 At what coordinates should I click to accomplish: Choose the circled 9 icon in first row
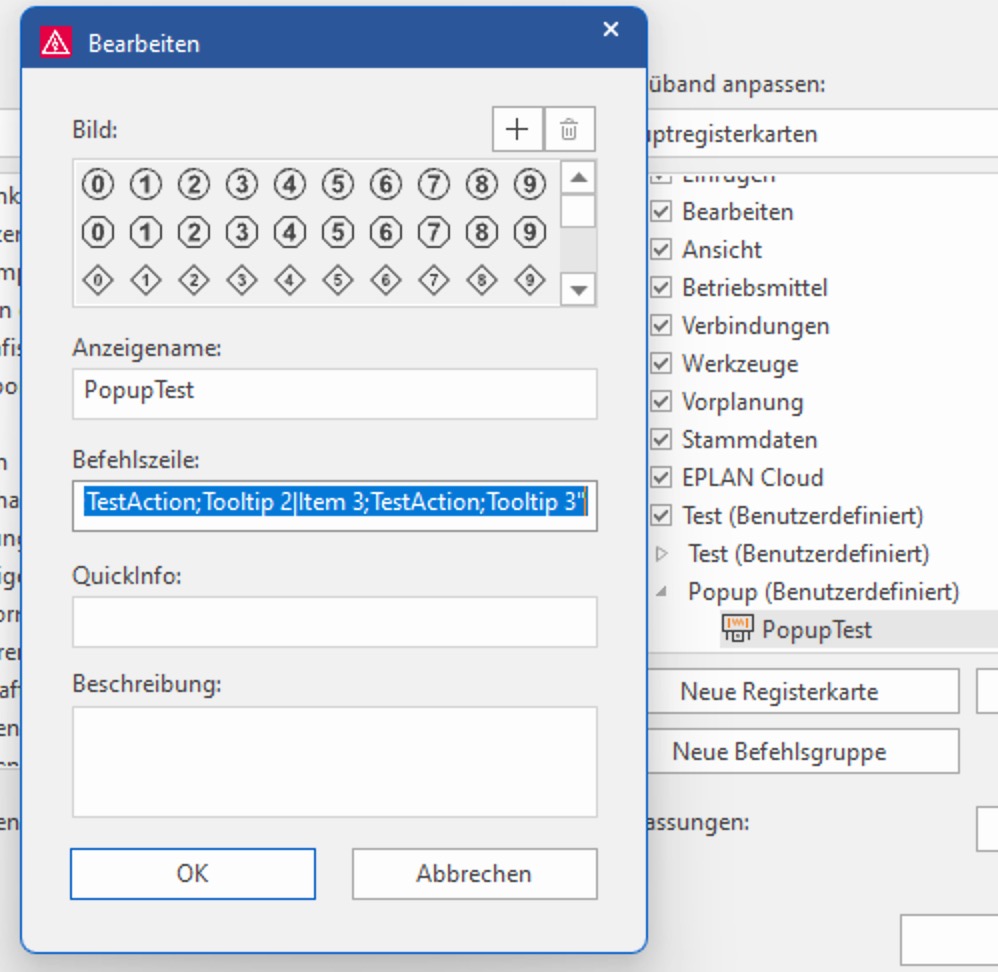coord(530,184)
